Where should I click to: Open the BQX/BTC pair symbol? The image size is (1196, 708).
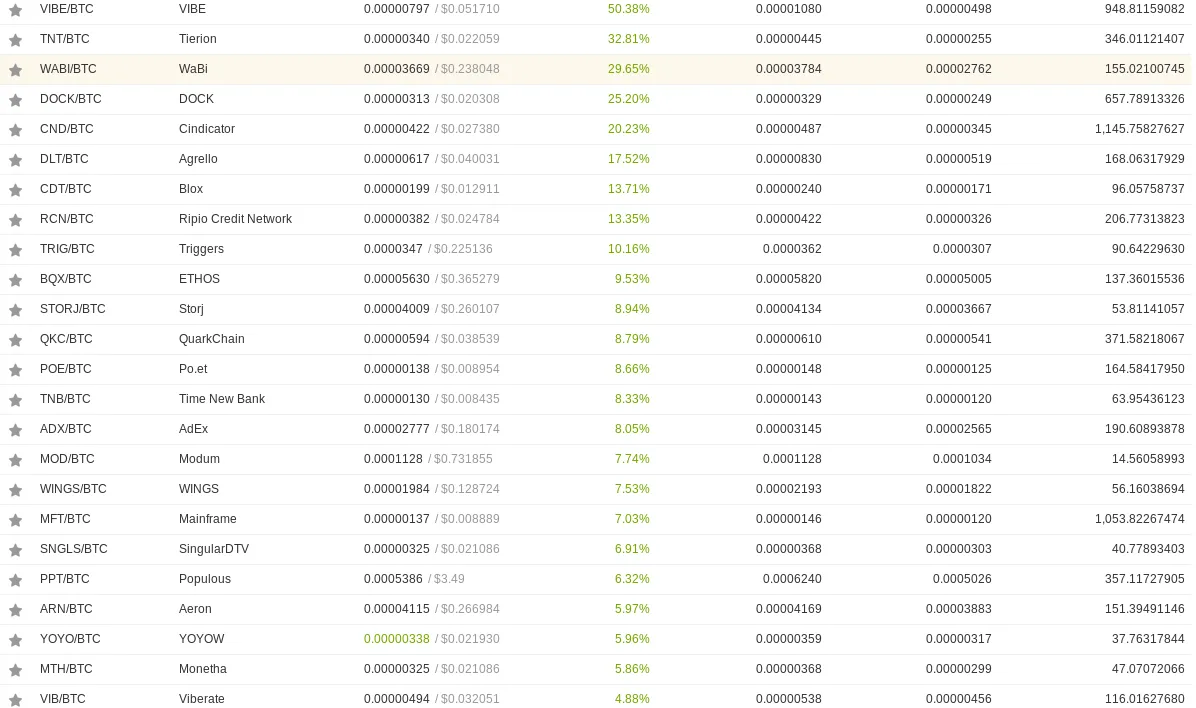click(x=66, y=279)
